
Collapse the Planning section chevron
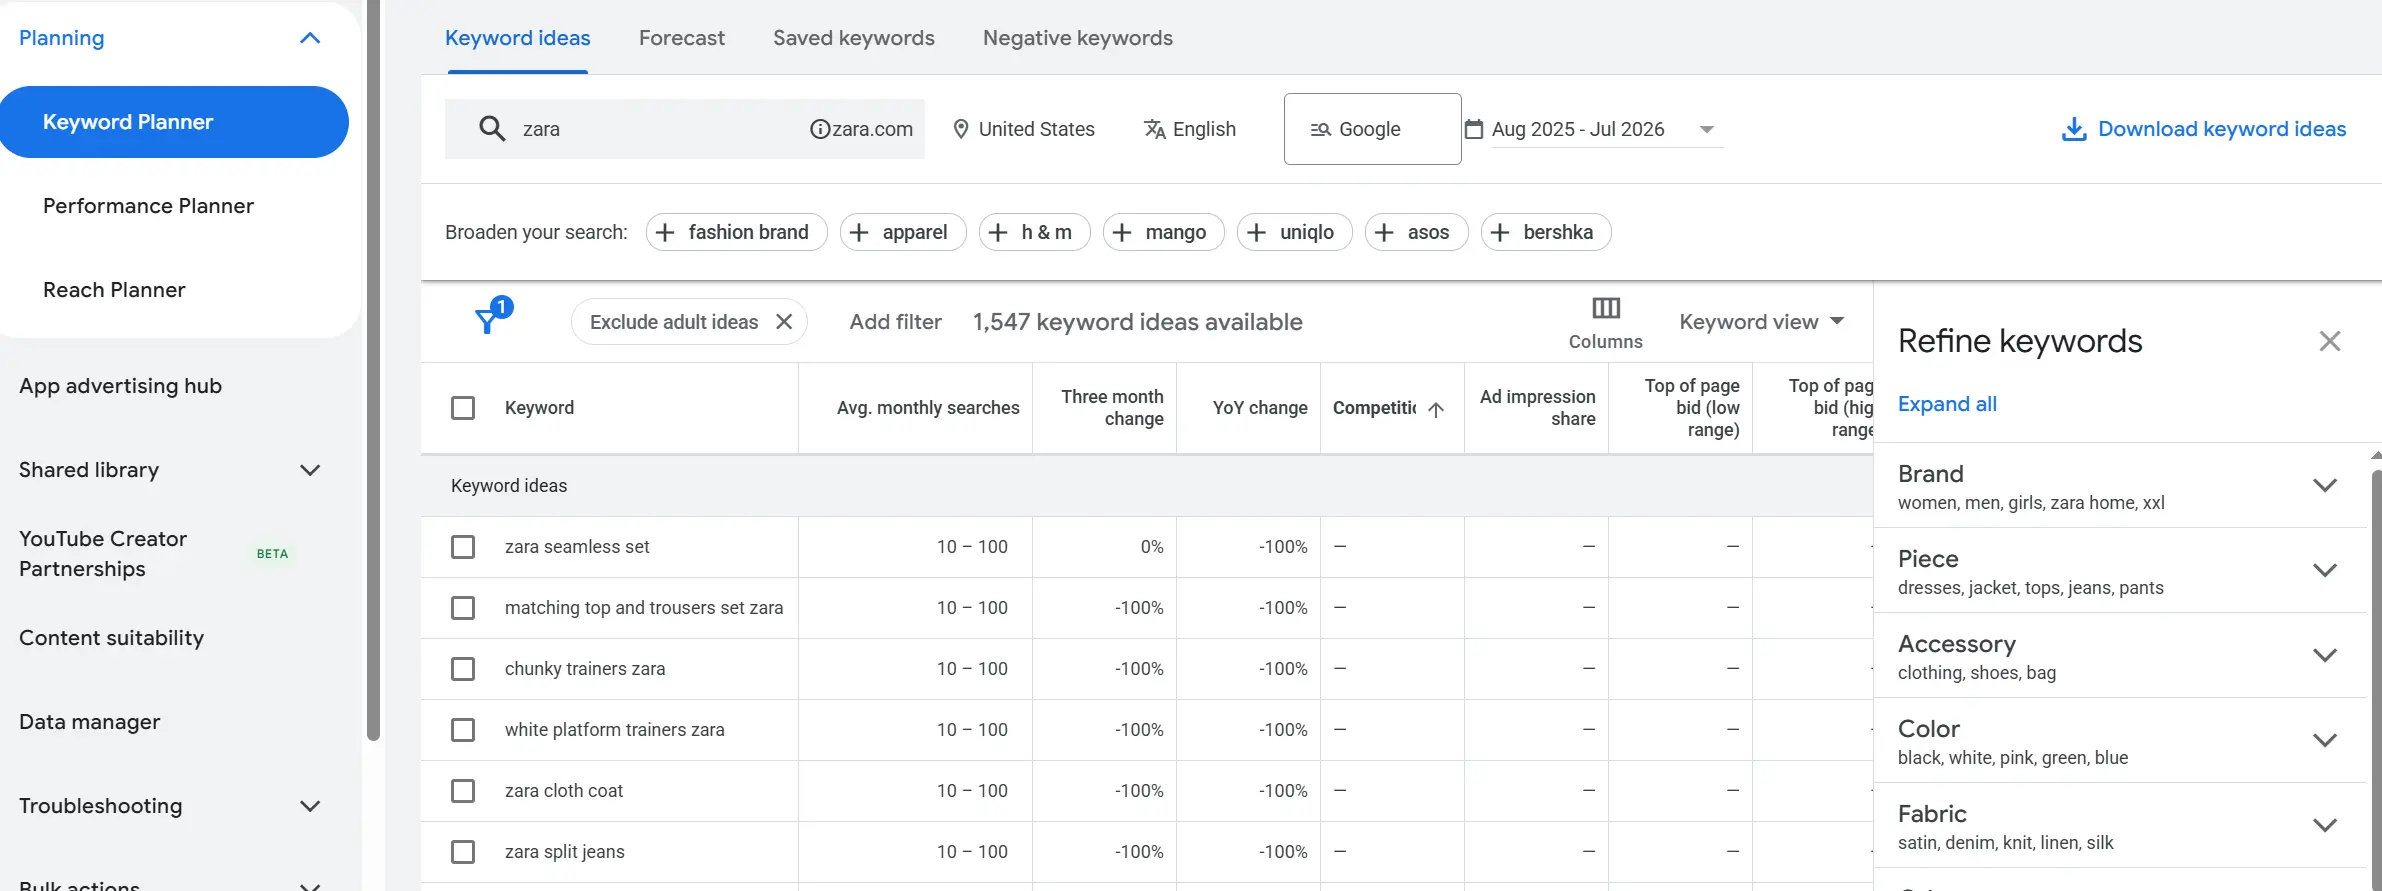pos(310,38)
